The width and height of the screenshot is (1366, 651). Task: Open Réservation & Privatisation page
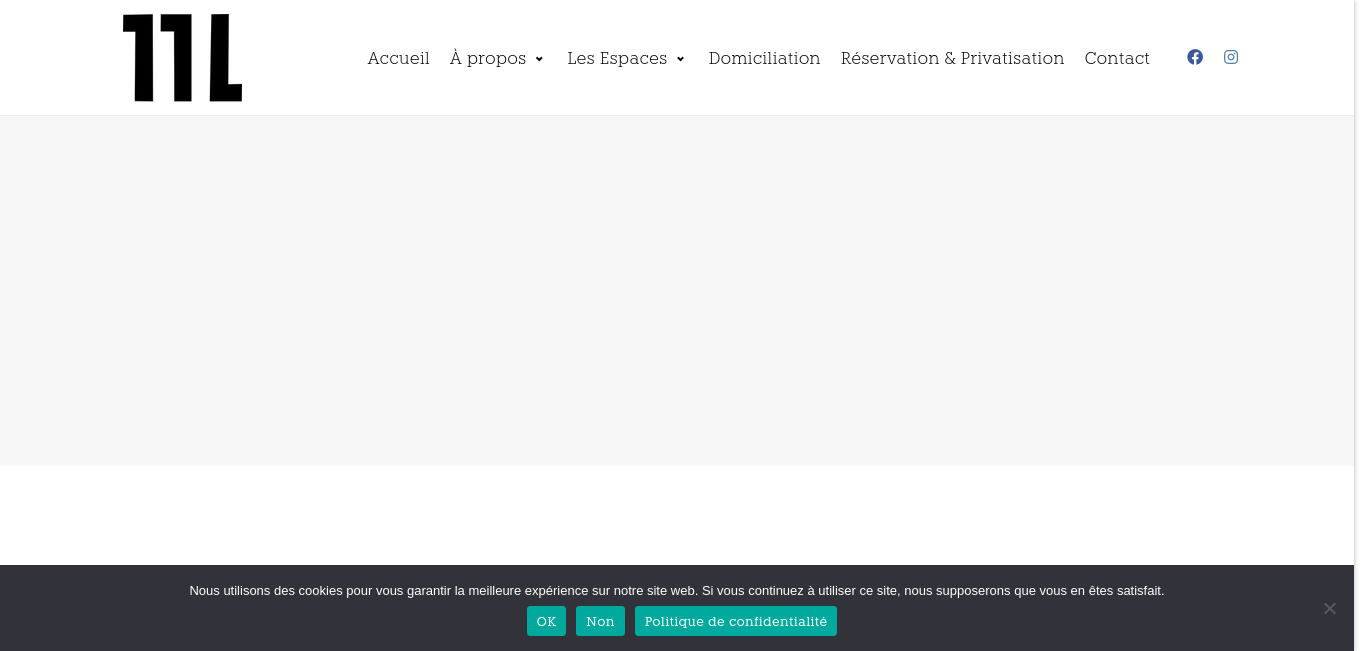(x=952, y=58)
